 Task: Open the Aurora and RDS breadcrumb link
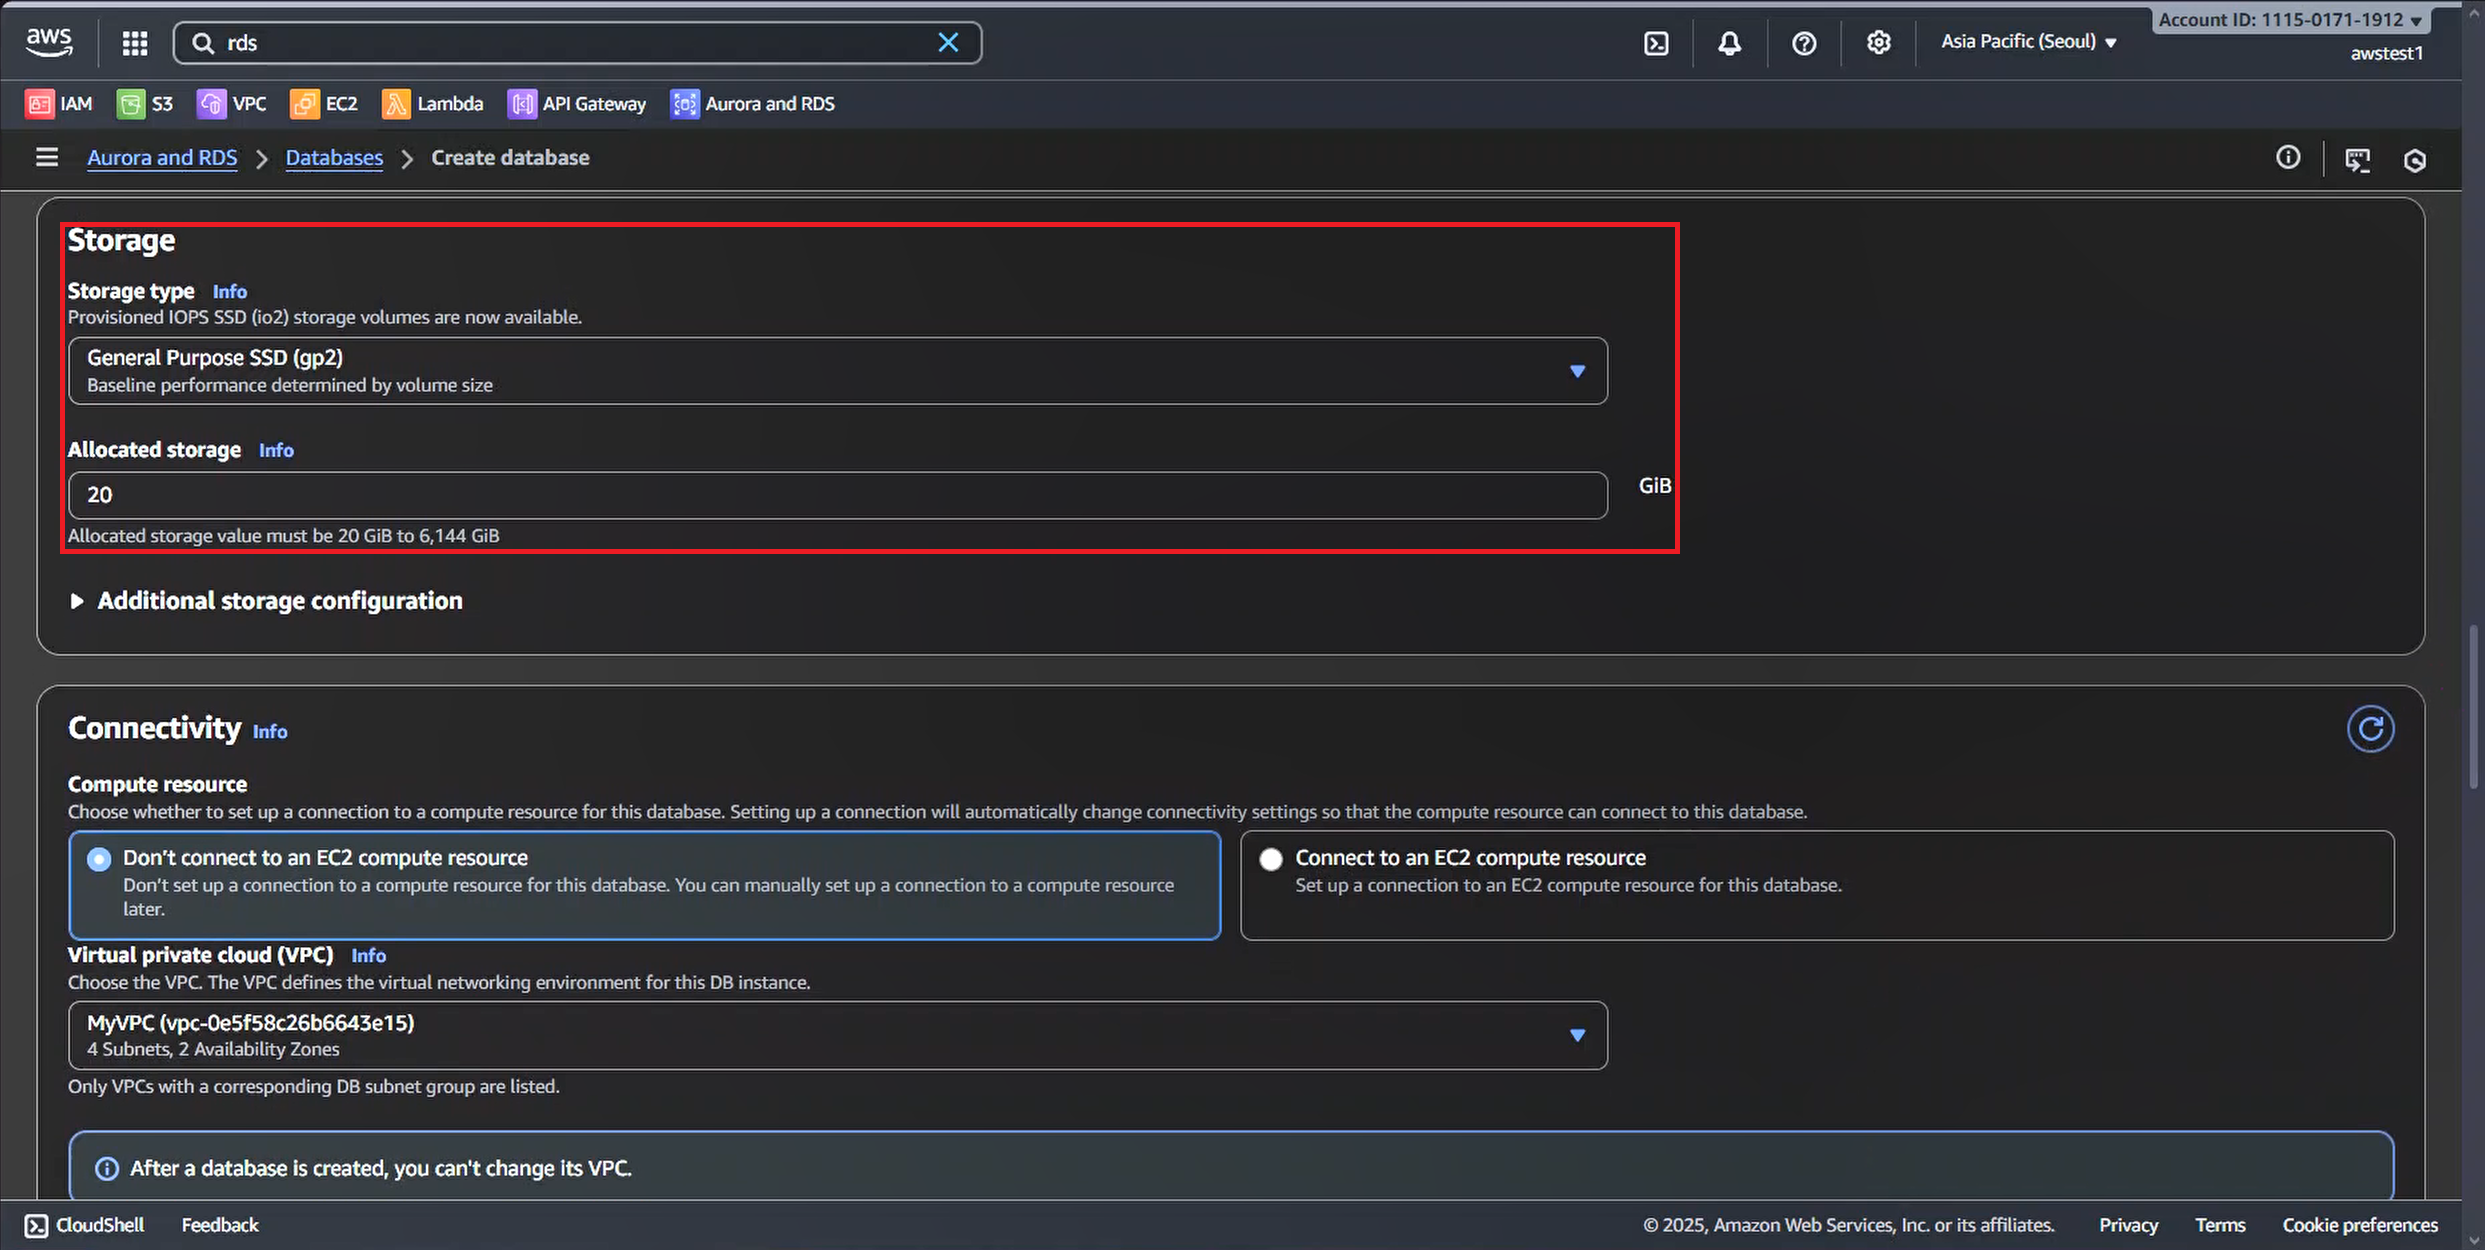coord(162,158)
